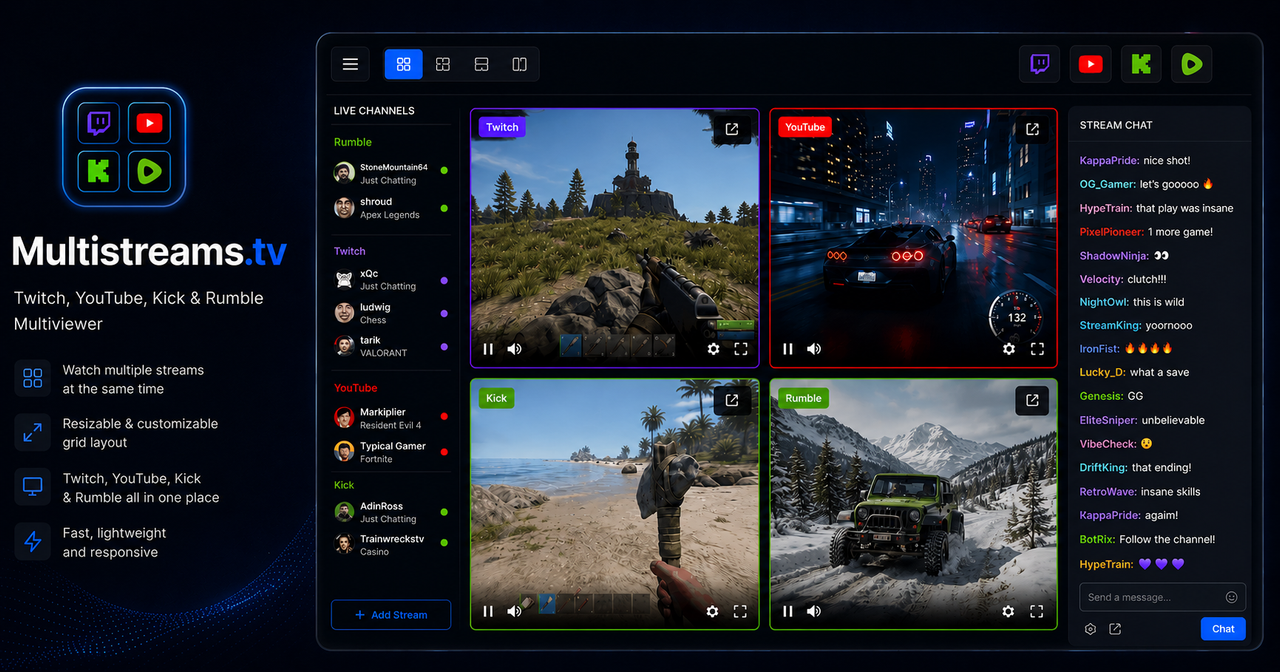Mute the YouTube stream volume

(x=814, y=349)
